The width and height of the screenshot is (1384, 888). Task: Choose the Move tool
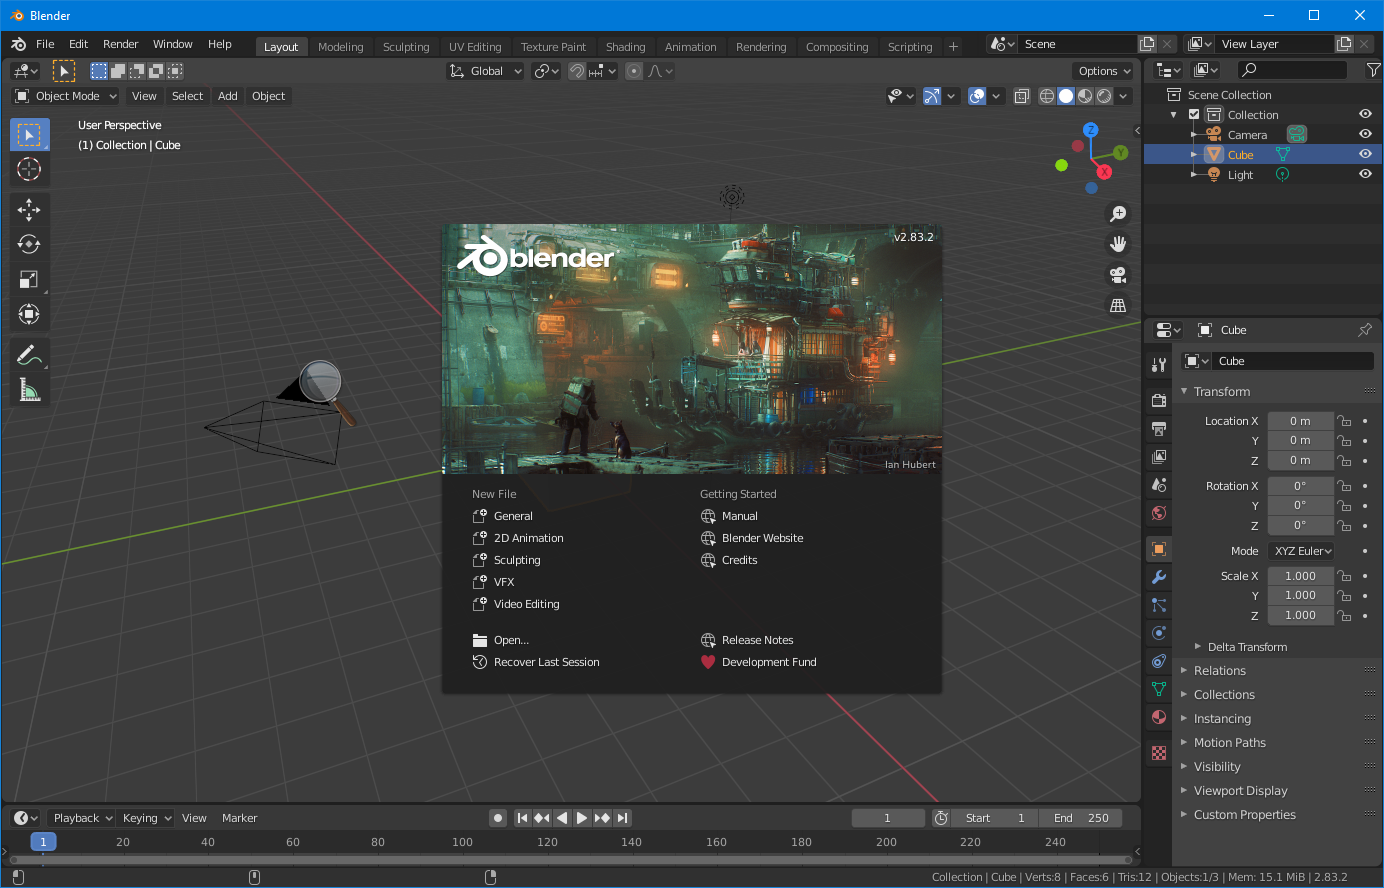tap(29, 209)
